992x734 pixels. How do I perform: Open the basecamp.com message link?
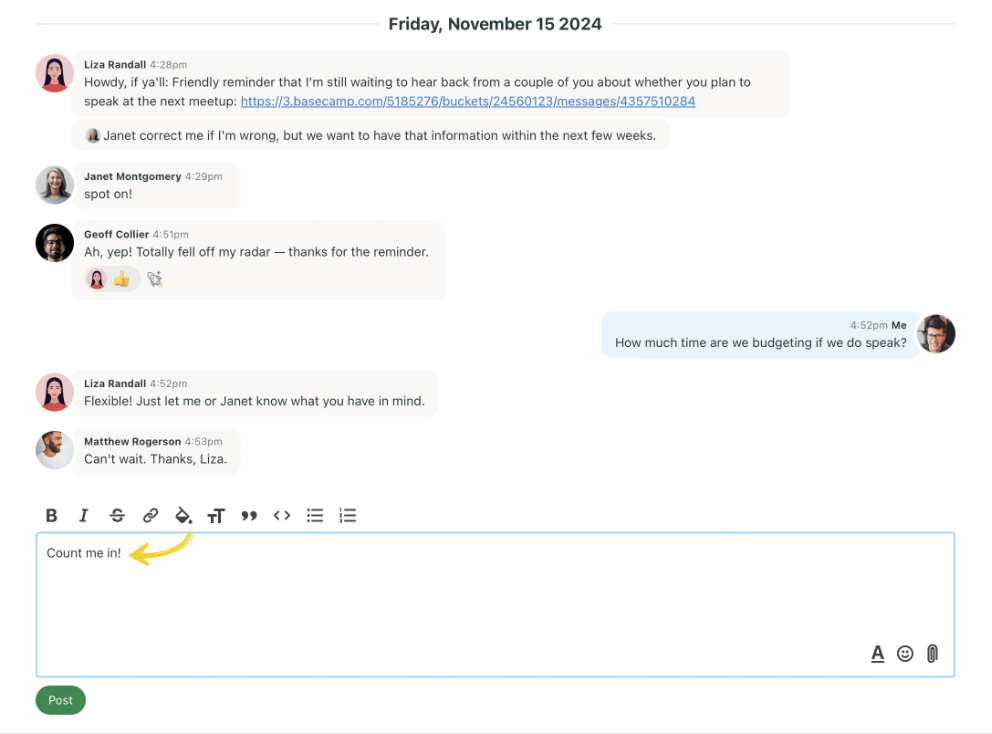[468, 102]
